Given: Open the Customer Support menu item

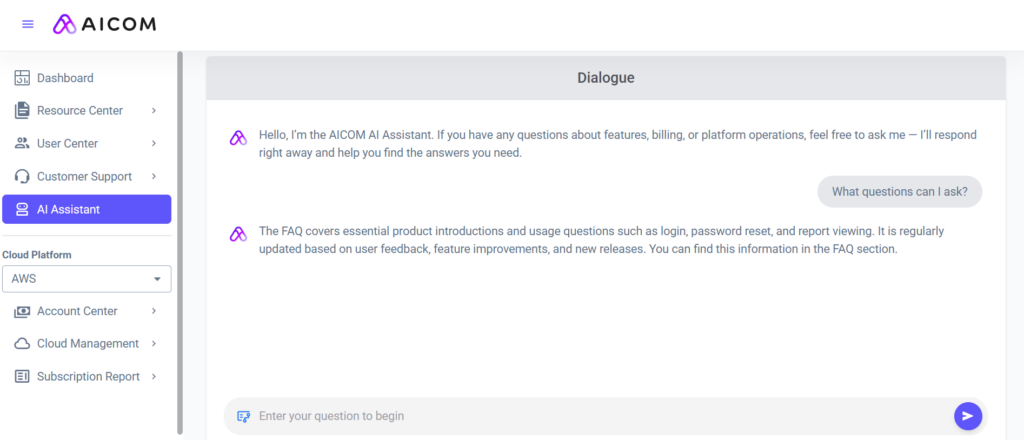Looking at the screenshot, I should tap(84, 176).
